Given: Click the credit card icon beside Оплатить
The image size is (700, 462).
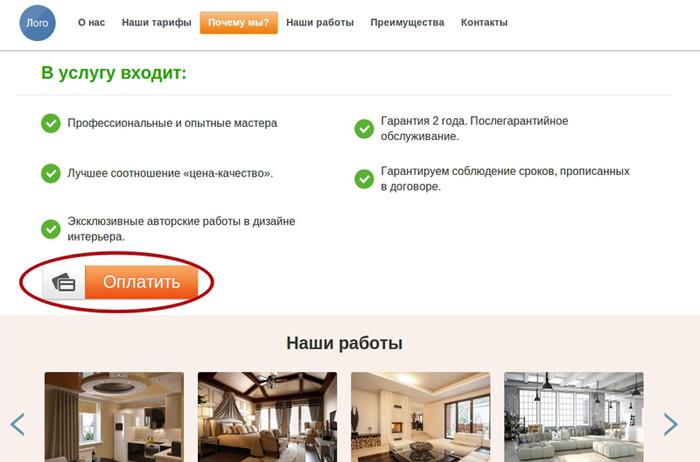Looking at the screenshot, I should tap(64, 283).
